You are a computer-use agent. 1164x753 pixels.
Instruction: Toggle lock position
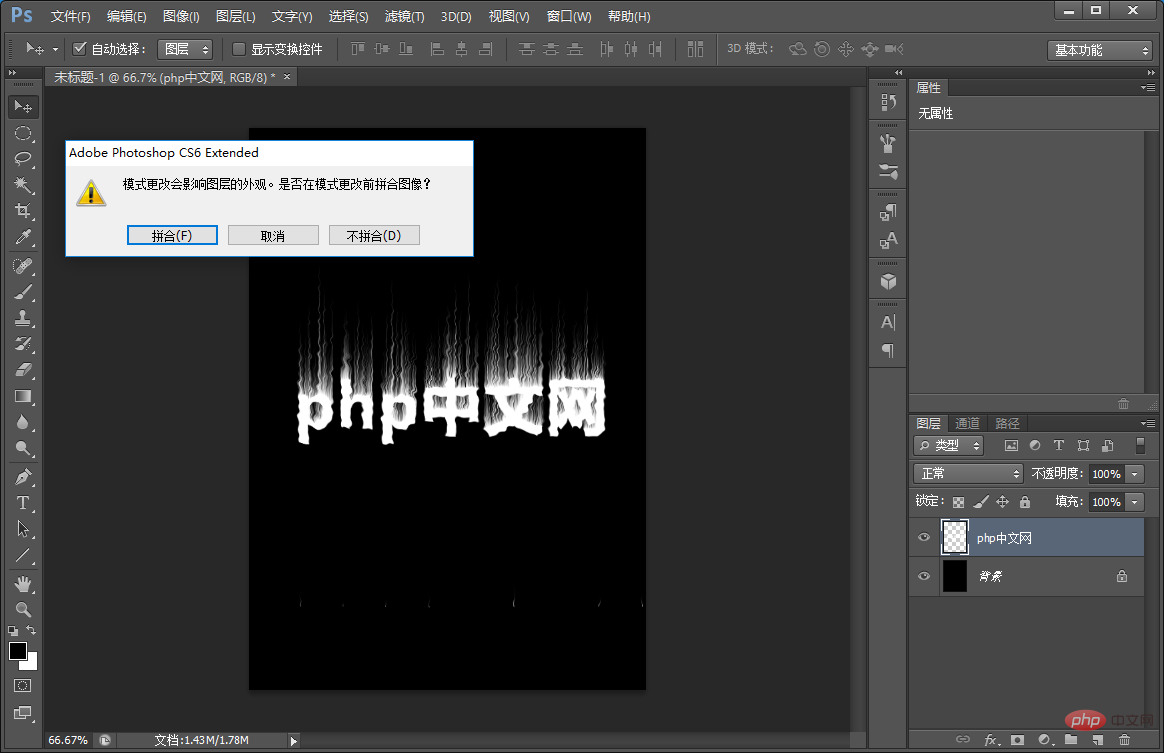(x=1003, y=502)
